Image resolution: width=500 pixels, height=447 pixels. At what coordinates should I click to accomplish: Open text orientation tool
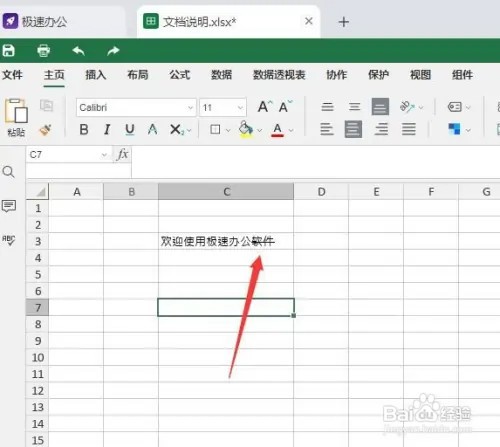(x=407, y=107)
